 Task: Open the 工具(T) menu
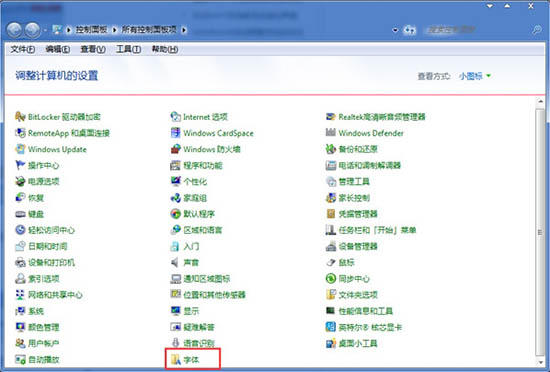click(x=128, y=49)
